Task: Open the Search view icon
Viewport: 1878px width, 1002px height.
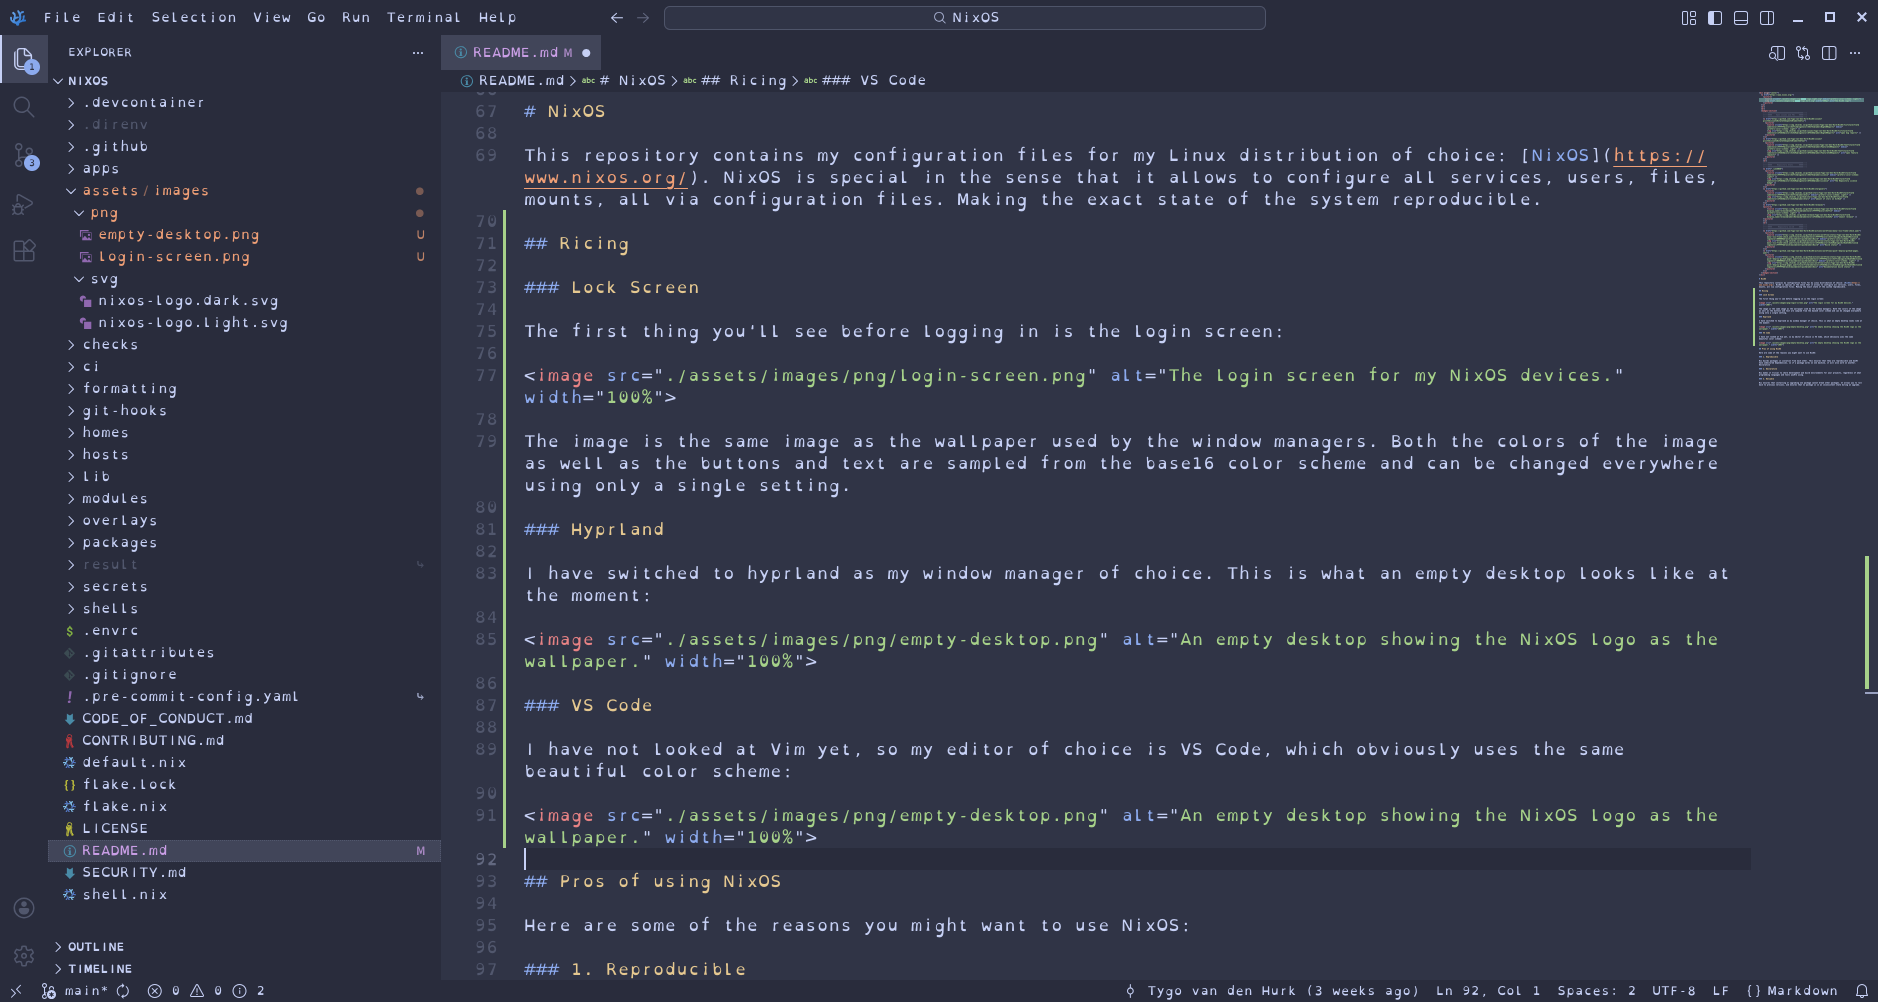Action: coord(24,107)
